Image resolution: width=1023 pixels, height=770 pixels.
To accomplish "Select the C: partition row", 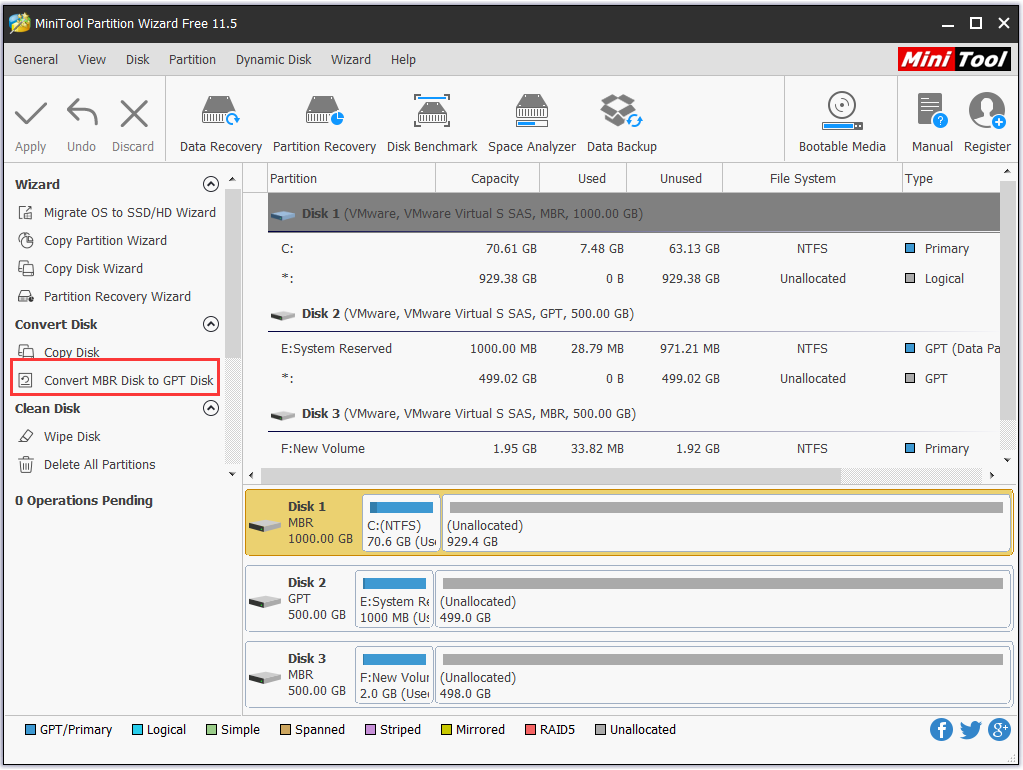I will [x=634, y=249].
